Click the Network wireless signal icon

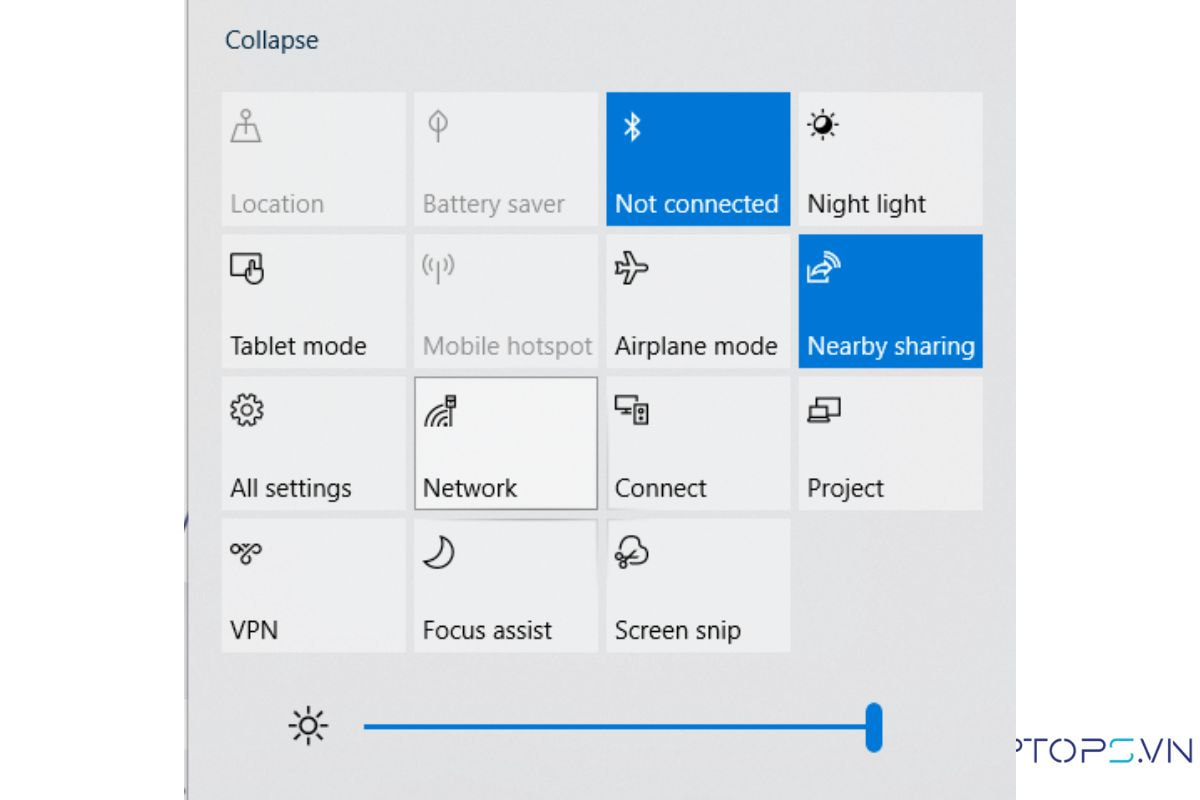pyautogui.click(x=439, y=411)
